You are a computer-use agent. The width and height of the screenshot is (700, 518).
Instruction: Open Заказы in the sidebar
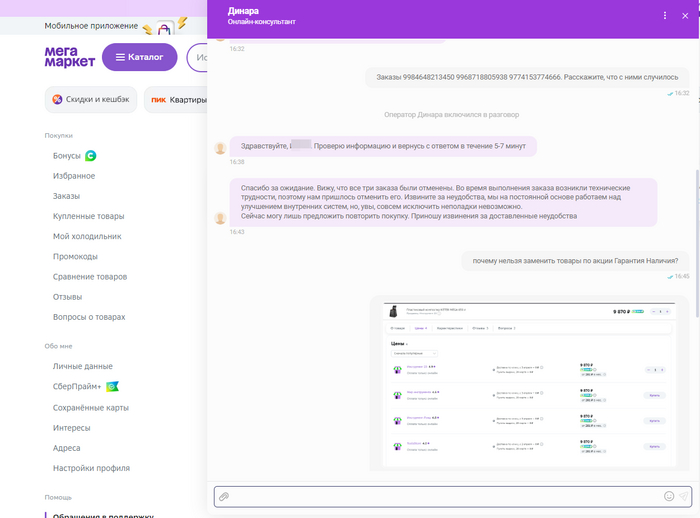coord(66,196)
